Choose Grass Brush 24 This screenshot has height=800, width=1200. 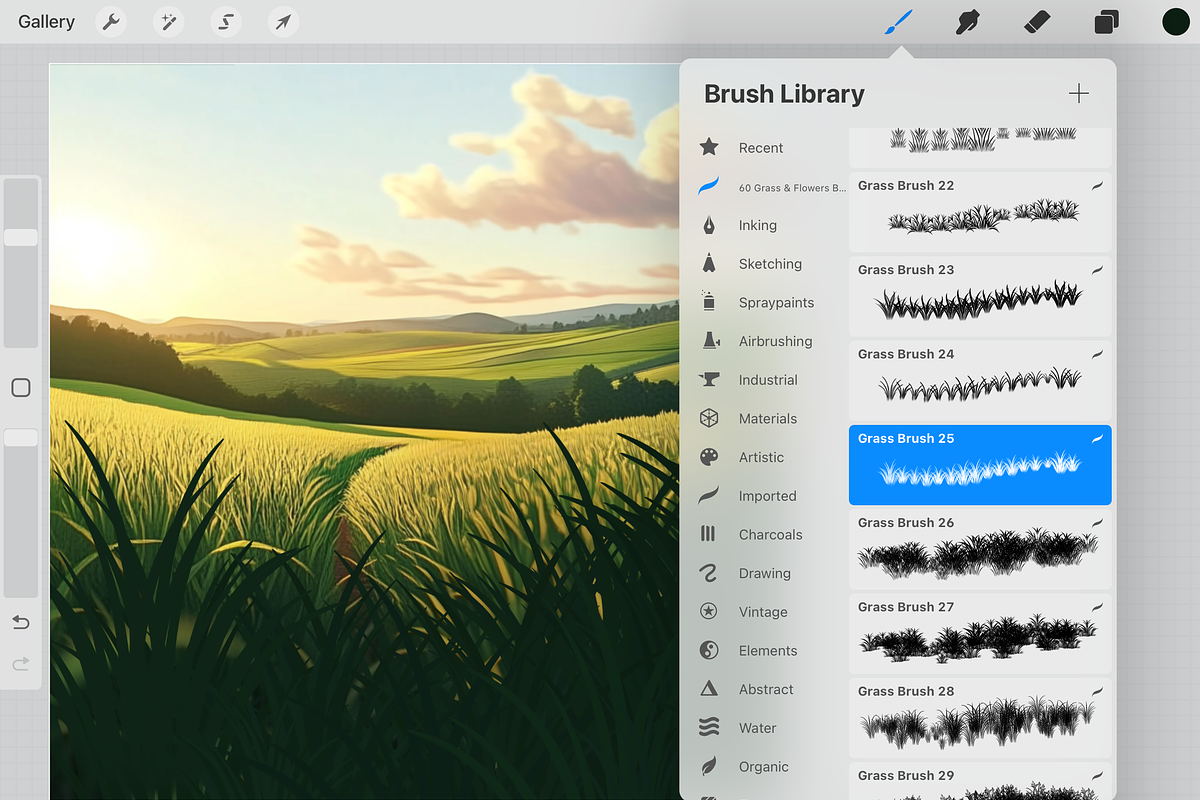click(980, 380)
